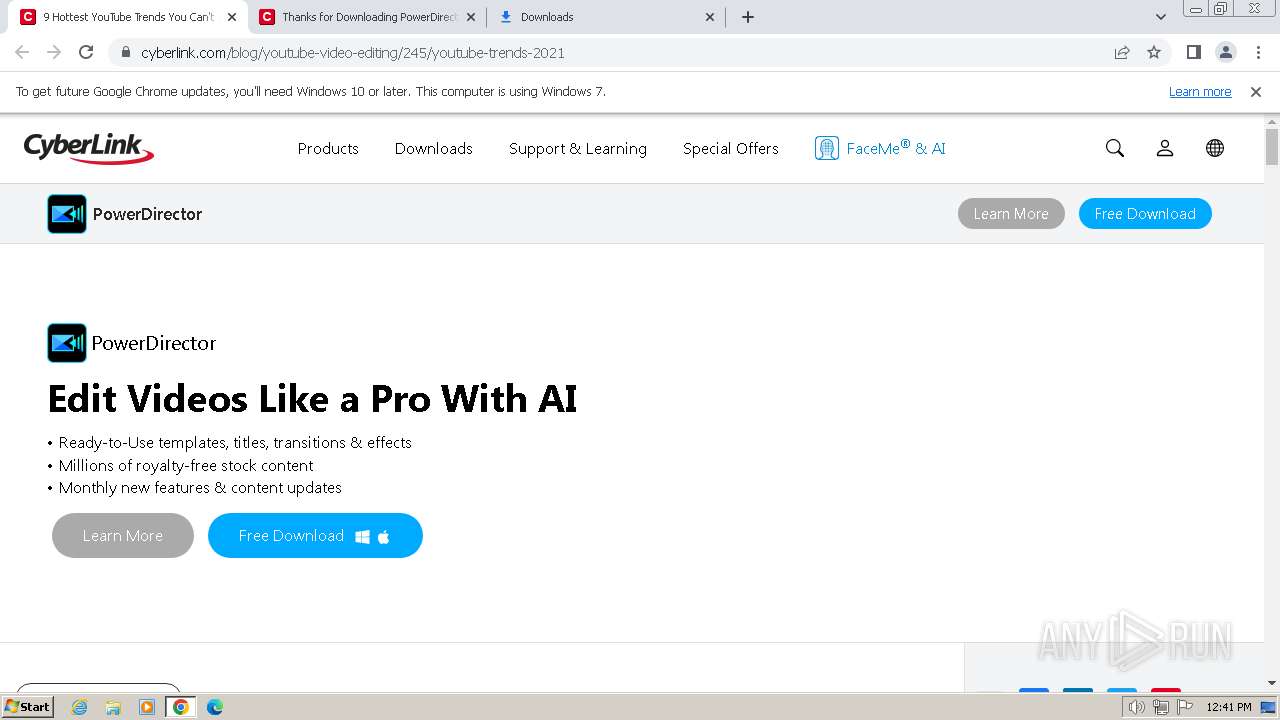Dismiss the Chrome update notification bar
Screen dimensions: 1280x720
1256,91
